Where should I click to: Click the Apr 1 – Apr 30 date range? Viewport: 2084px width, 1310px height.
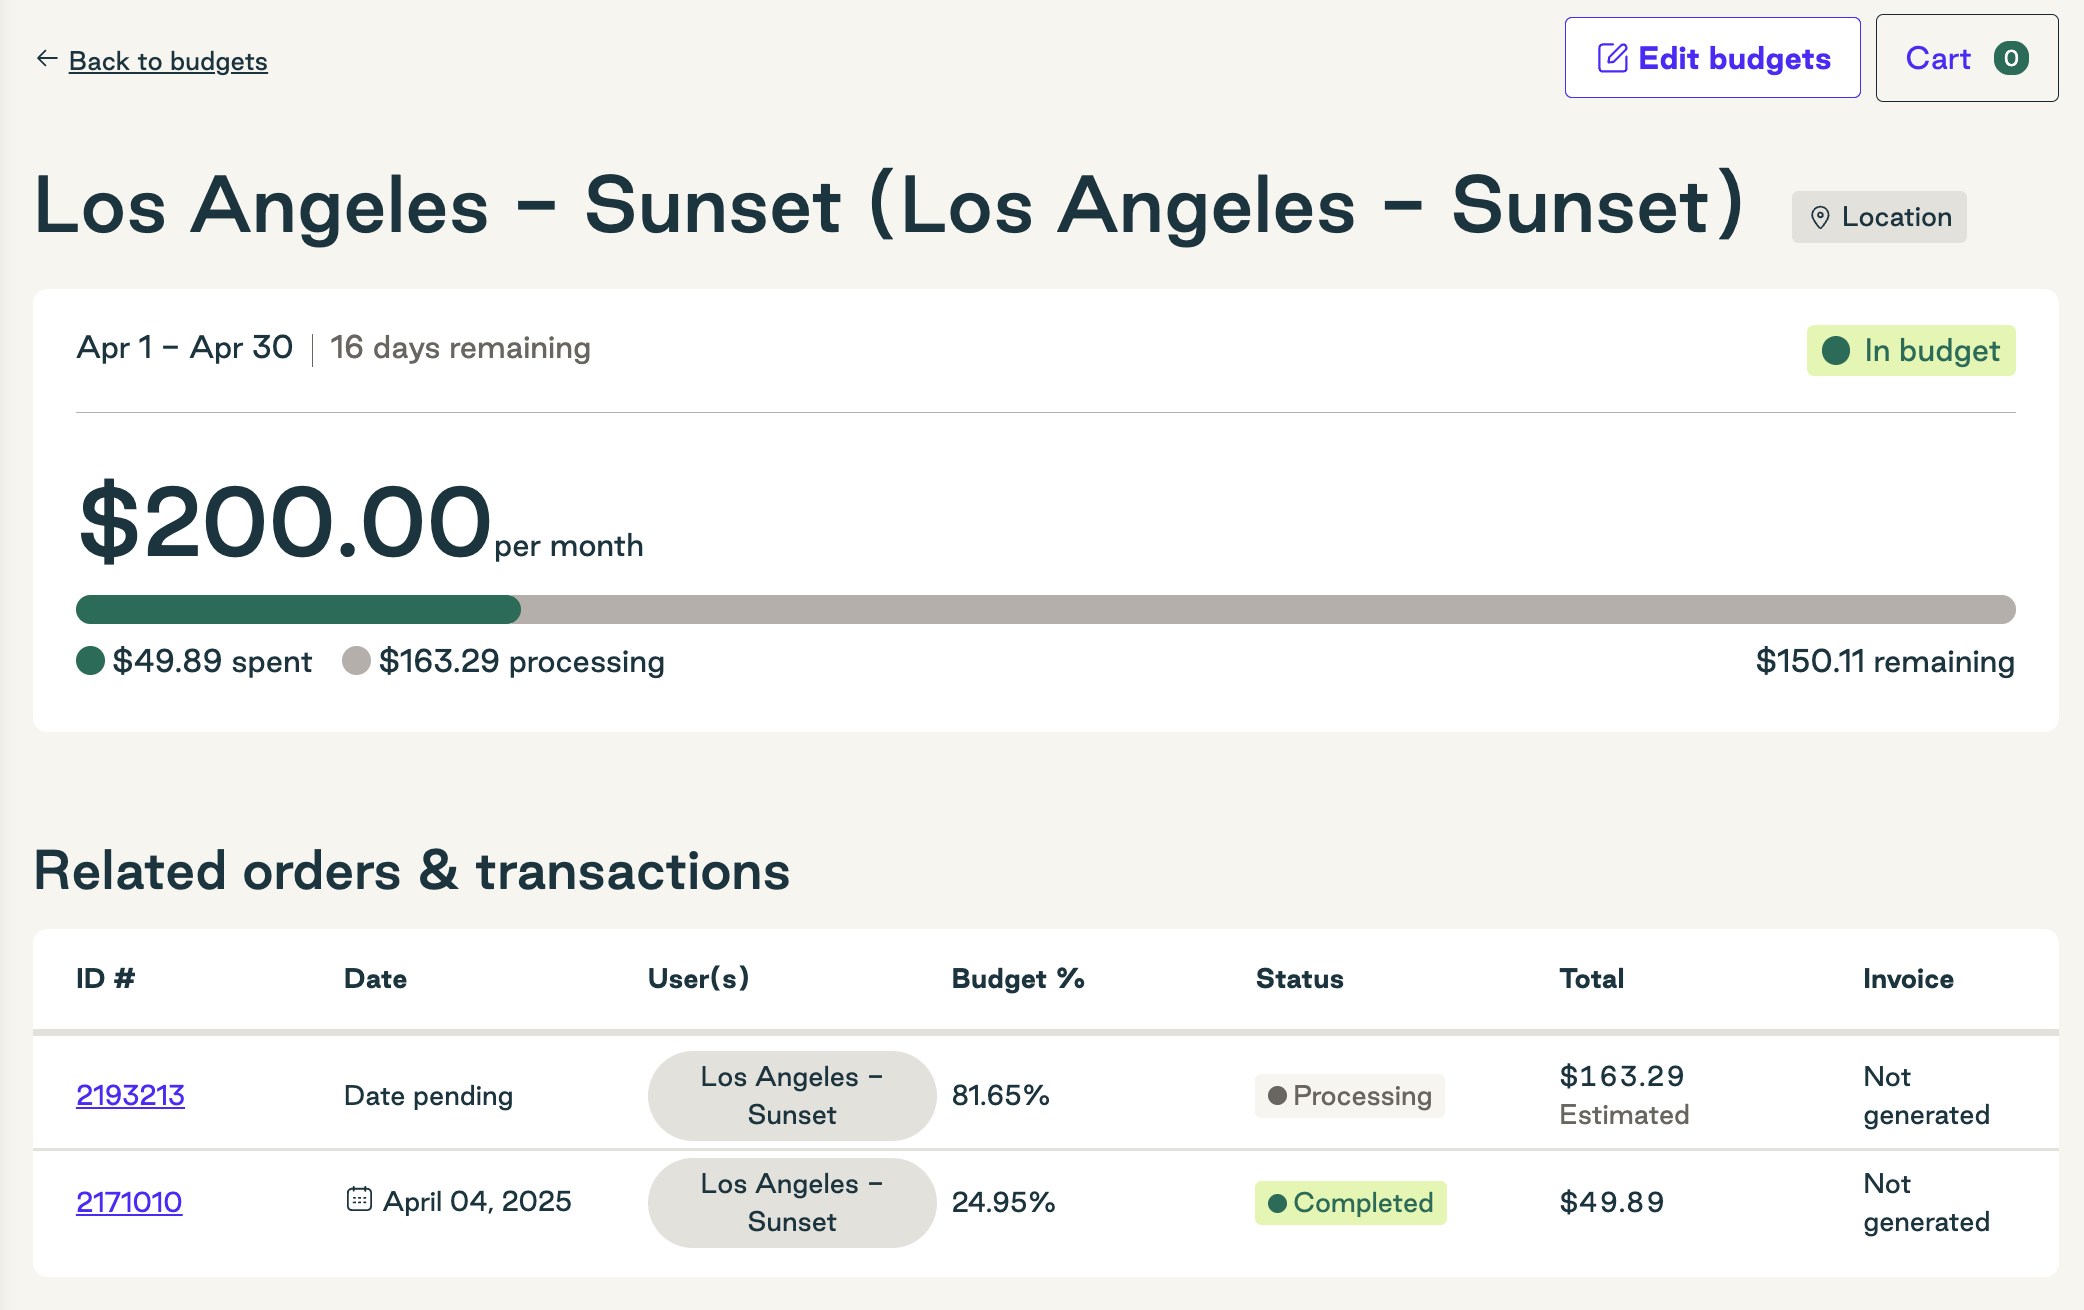[x=184, y=348]
